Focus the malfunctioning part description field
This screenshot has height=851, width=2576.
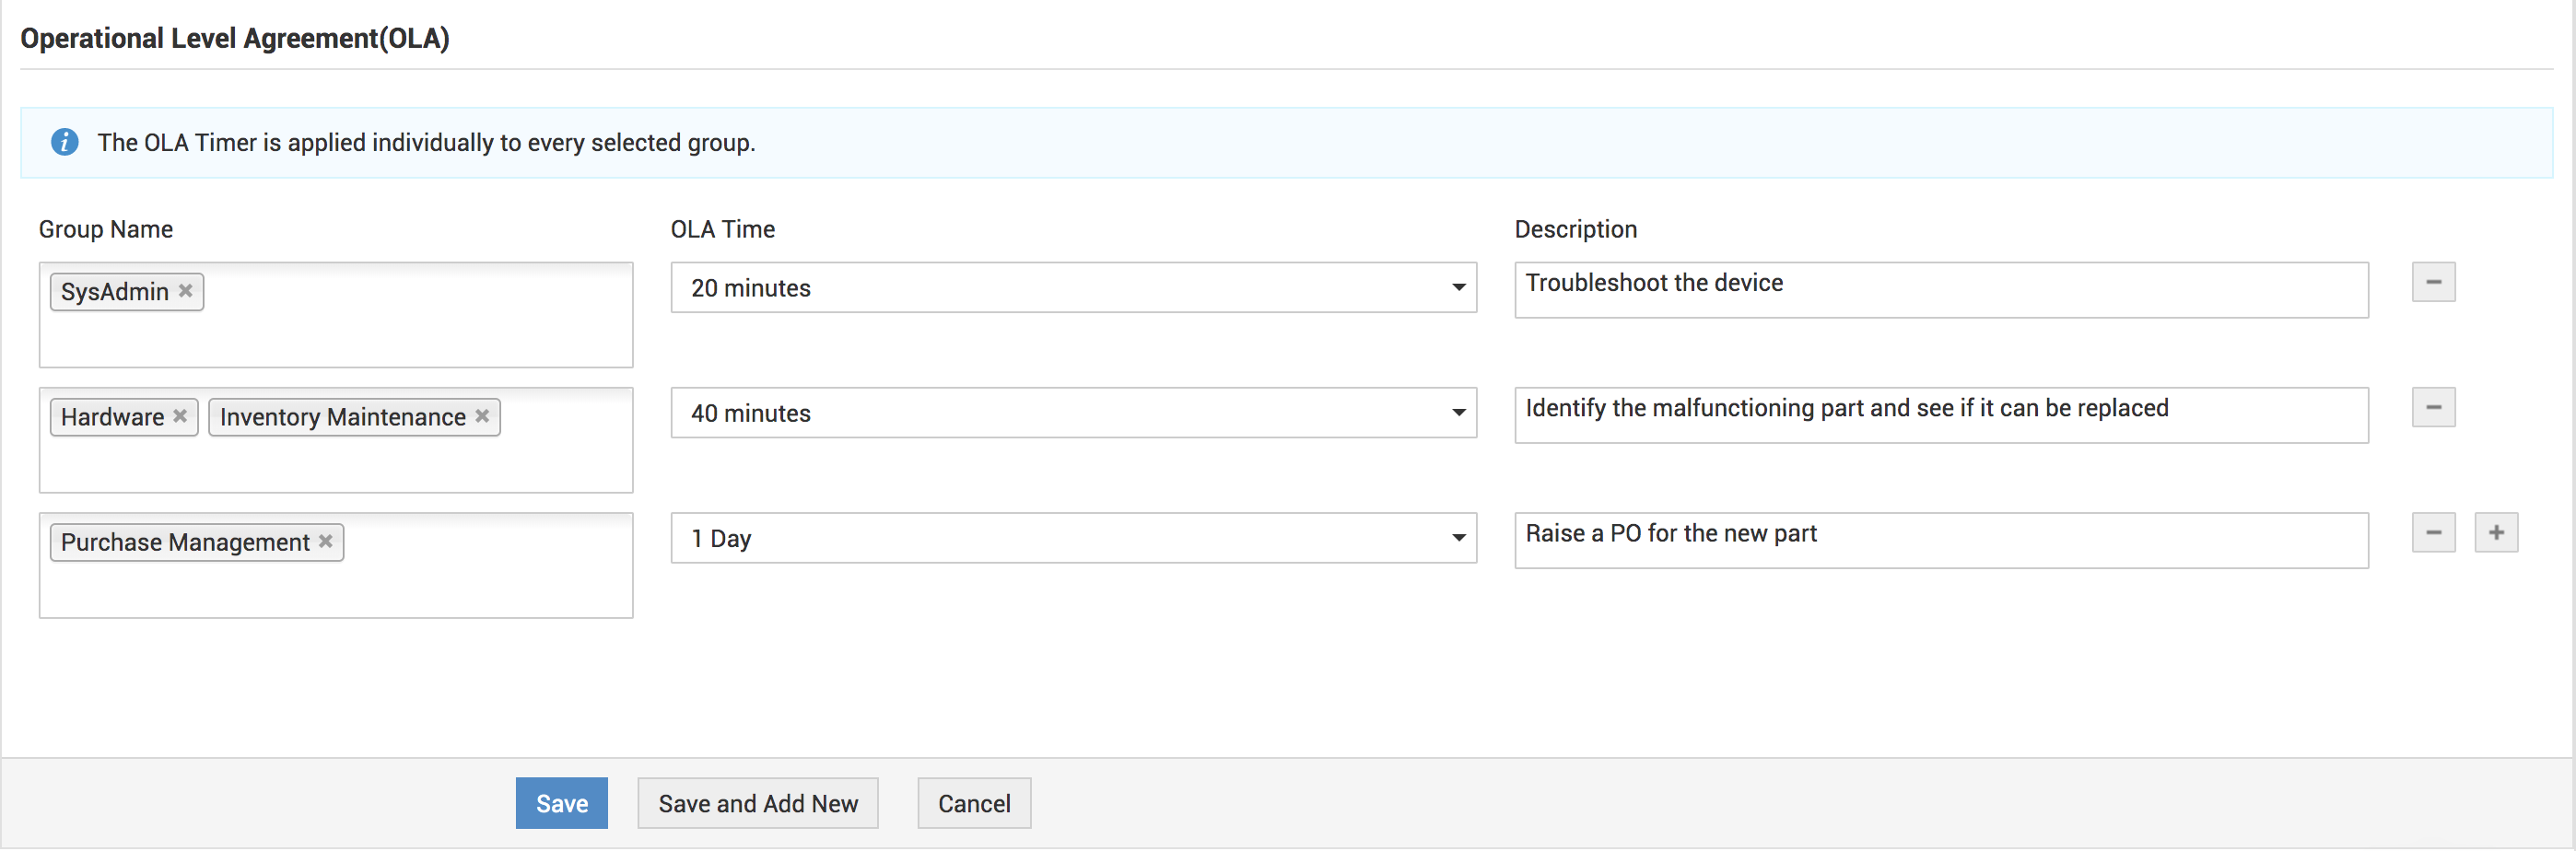point(1940,415)
